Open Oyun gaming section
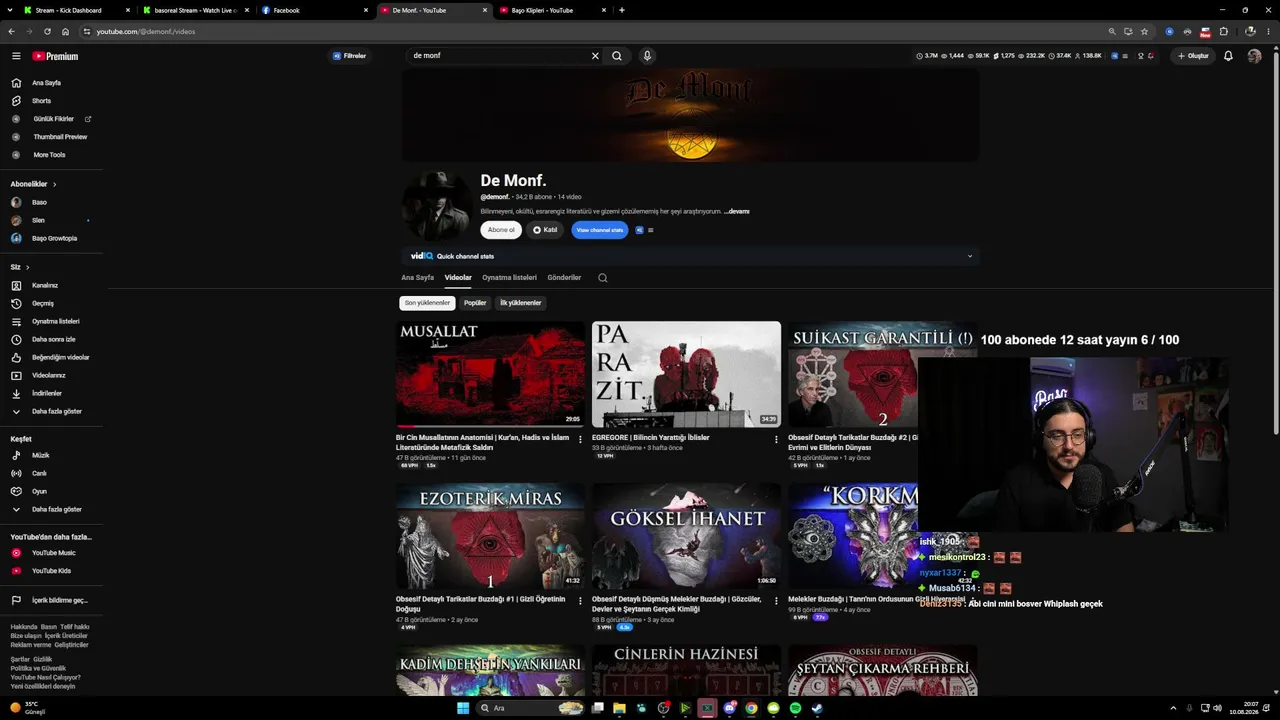This screenshot has height=720, width=1280. 39,491
